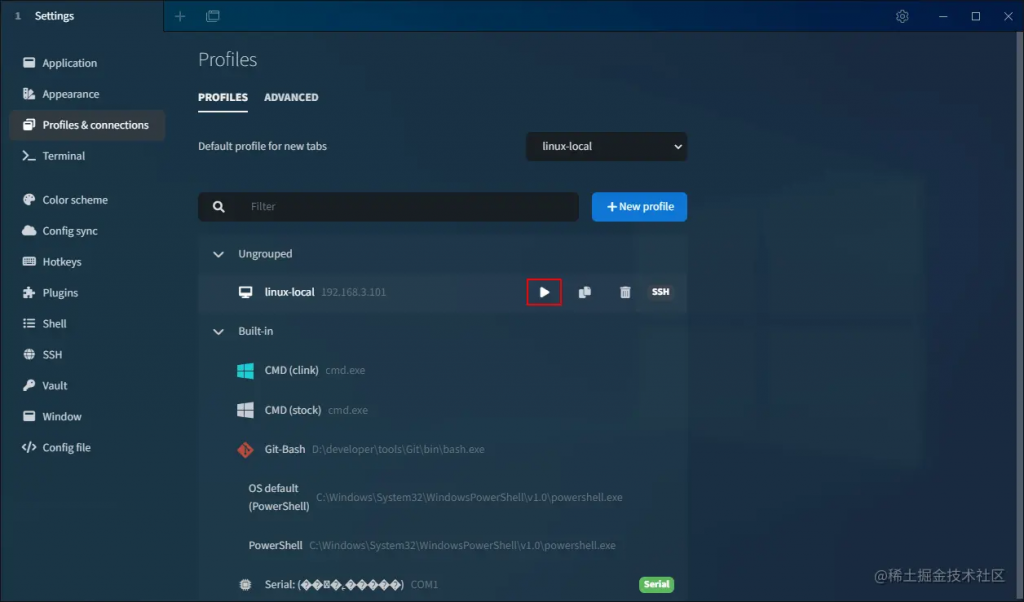Screen dimensions: 1024x602
Task: Click the 192.168.3.101 address text
Action: [353, 293]
